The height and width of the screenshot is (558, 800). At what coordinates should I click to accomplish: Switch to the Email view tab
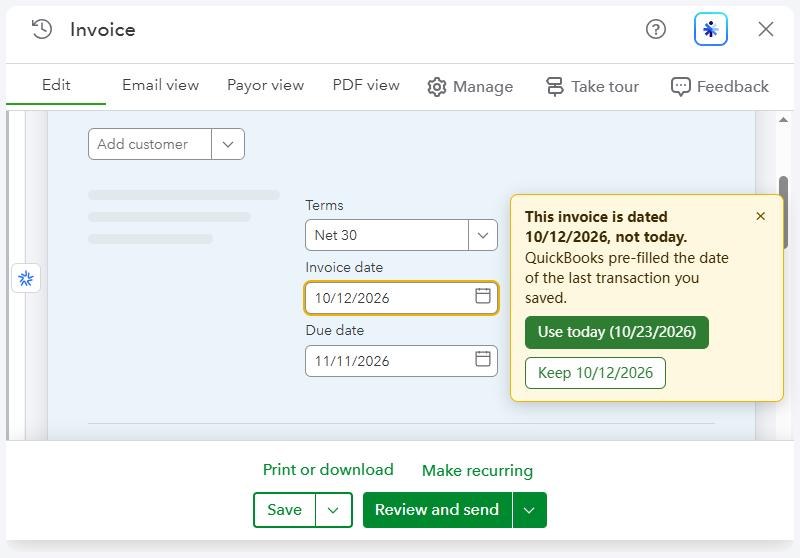pyautogui.click(x=161, y=85)
